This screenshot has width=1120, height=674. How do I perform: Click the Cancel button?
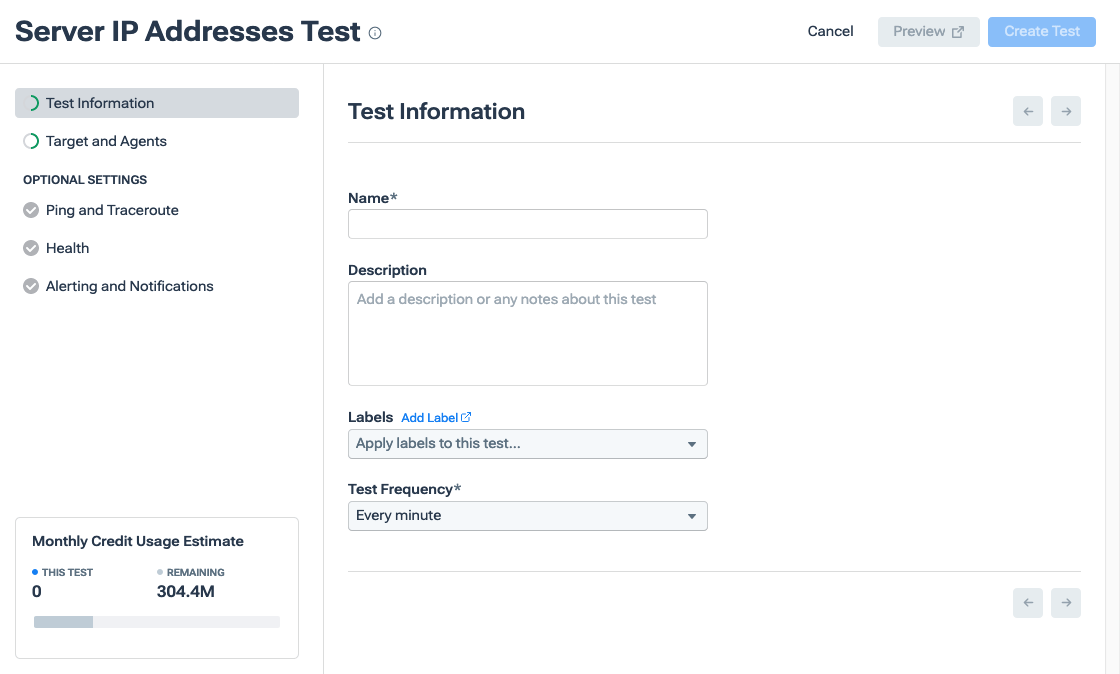pyautogui.click(x=830, y=31)
